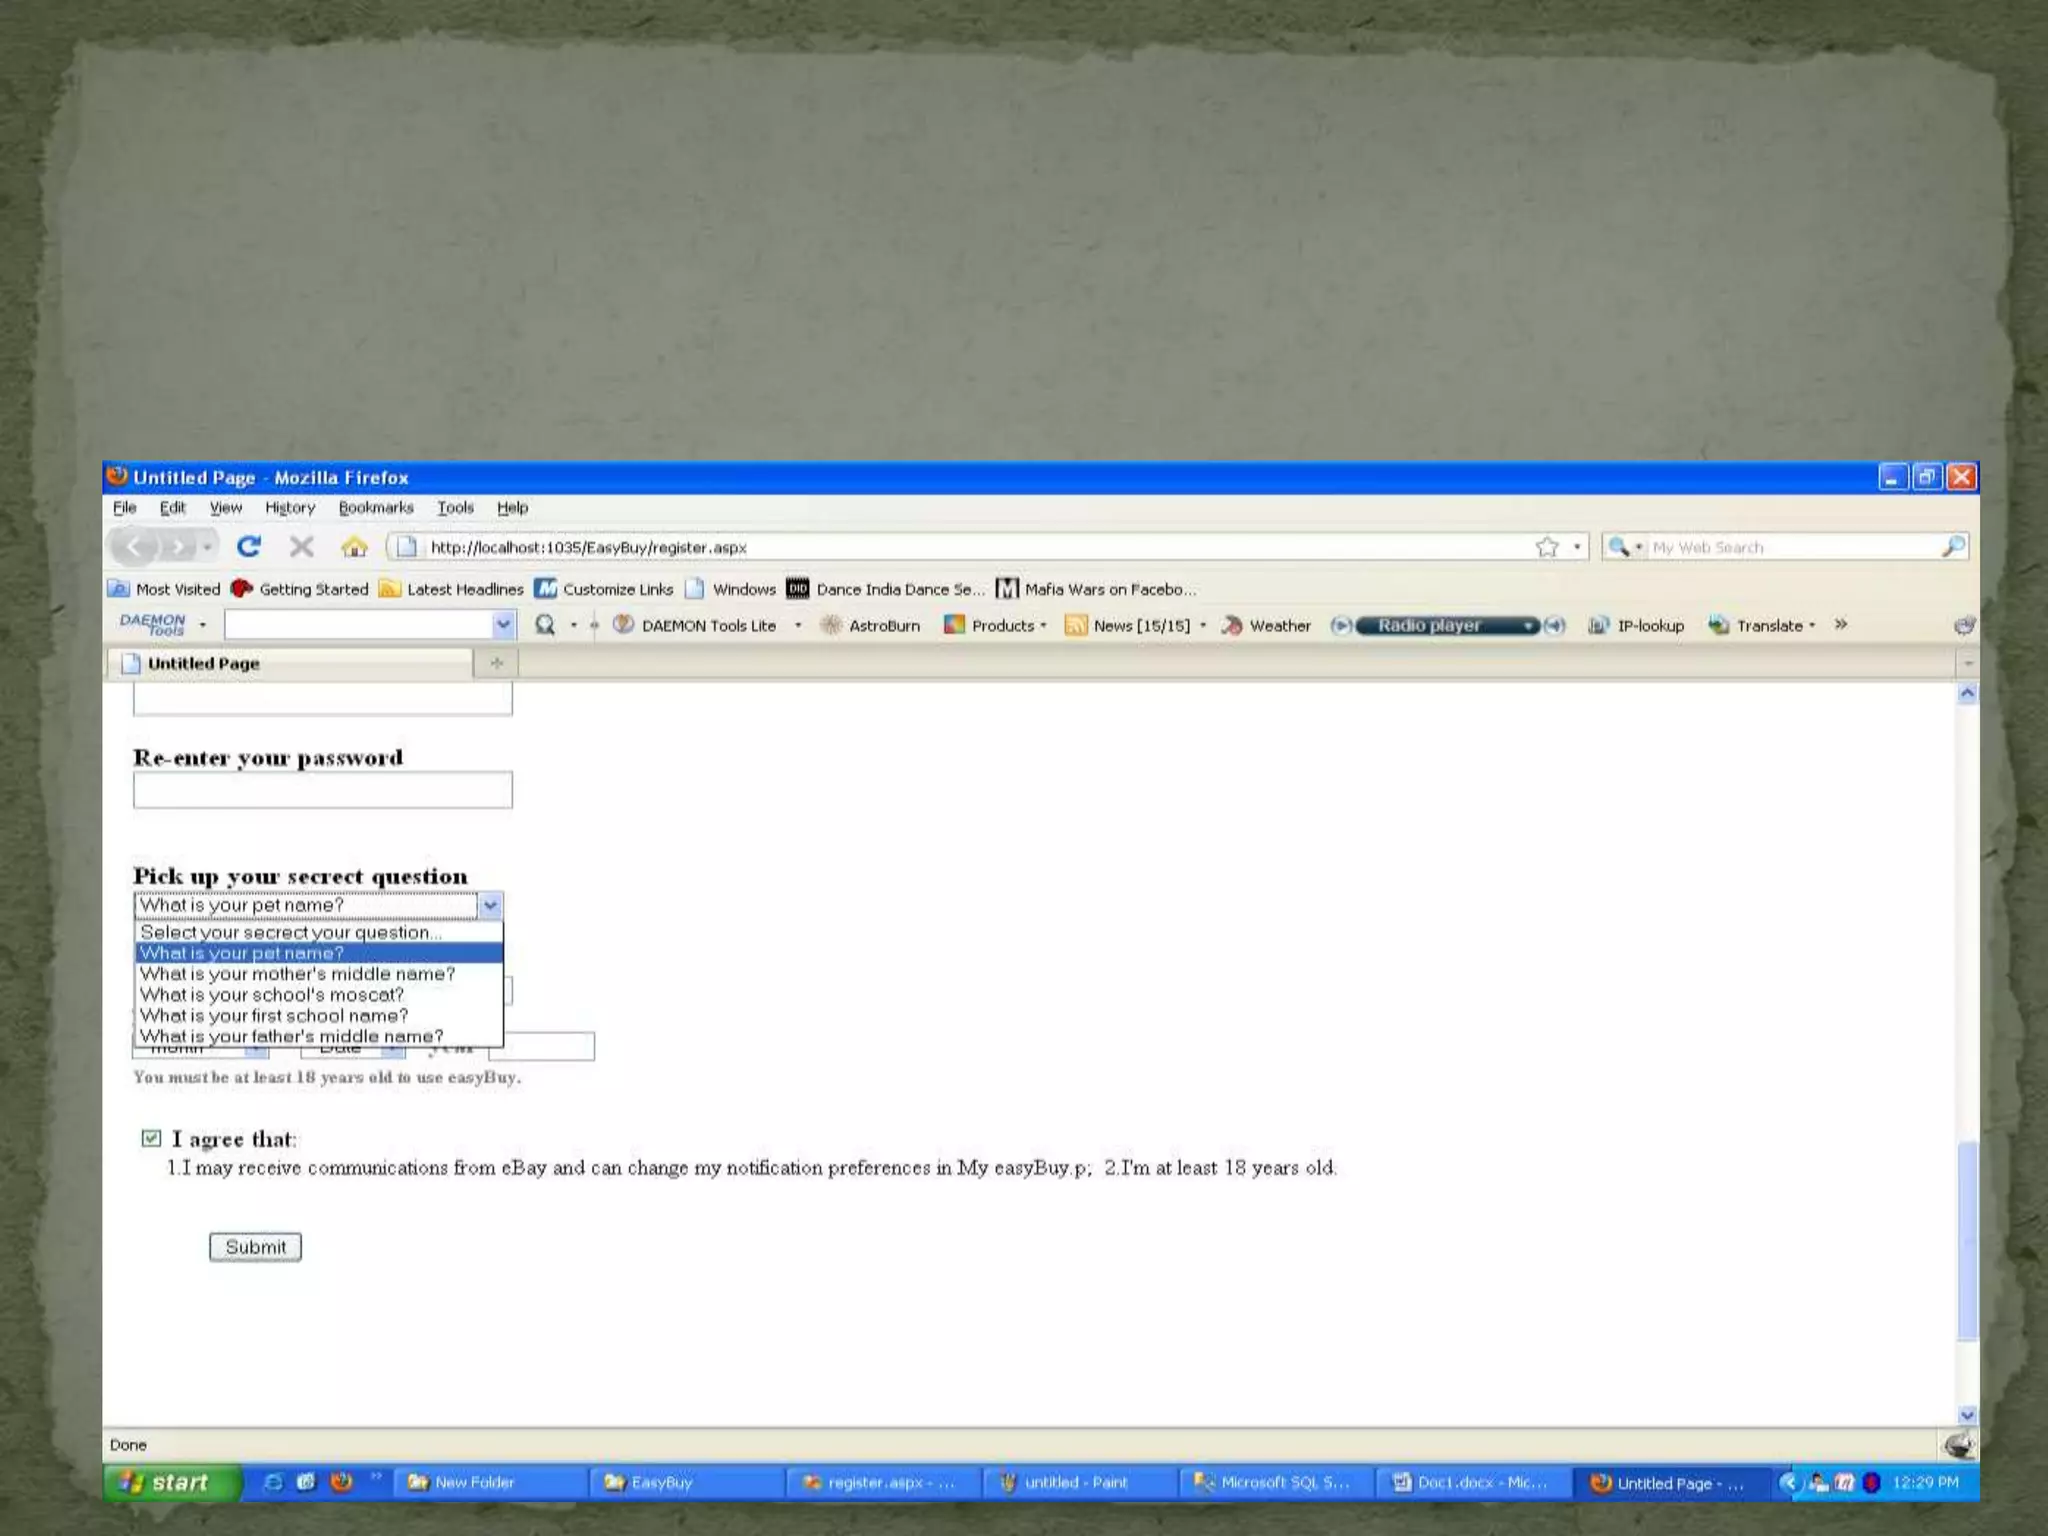Select 'What is your first school name?' option

[274, 1016]
